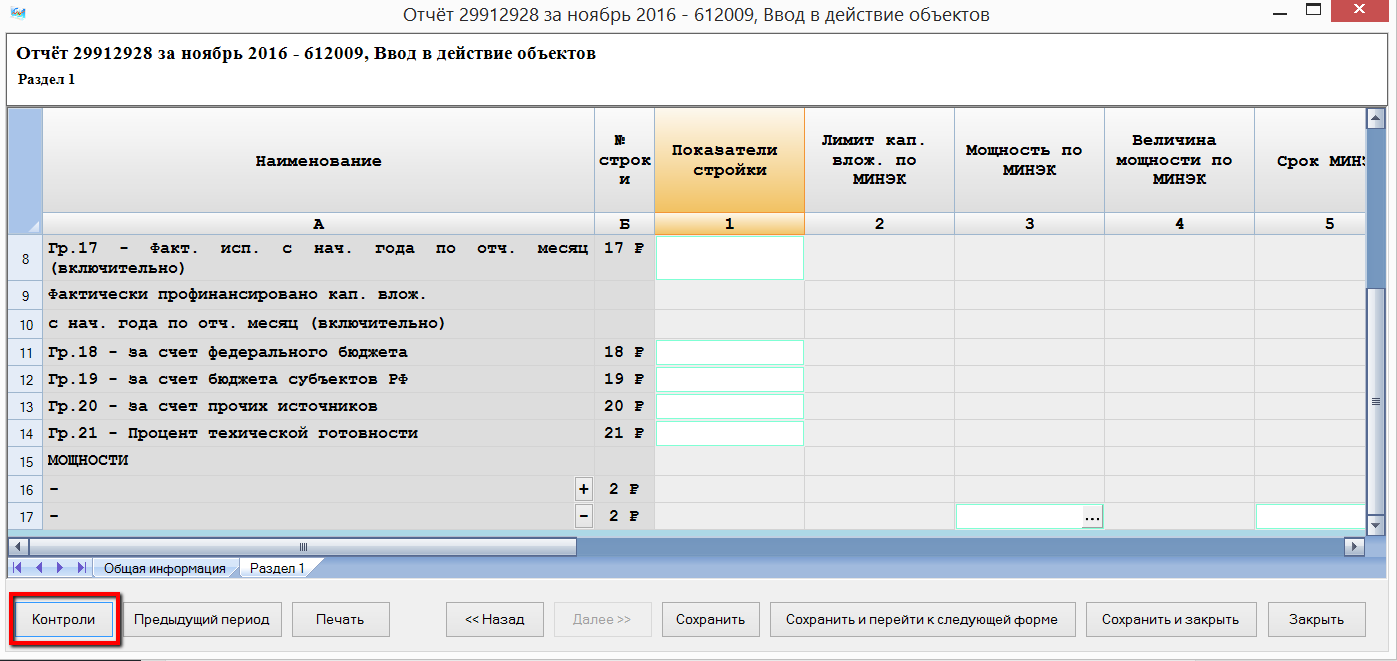The height and width of the screenshot is (661, 1397).
Task: Select row header number 8
Action: pos(26,258)
